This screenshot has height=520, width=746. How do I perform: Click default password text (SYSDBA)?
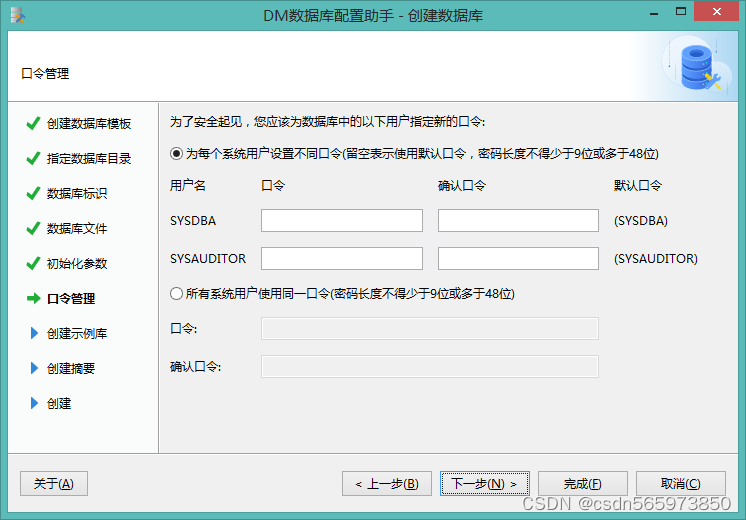641,221
